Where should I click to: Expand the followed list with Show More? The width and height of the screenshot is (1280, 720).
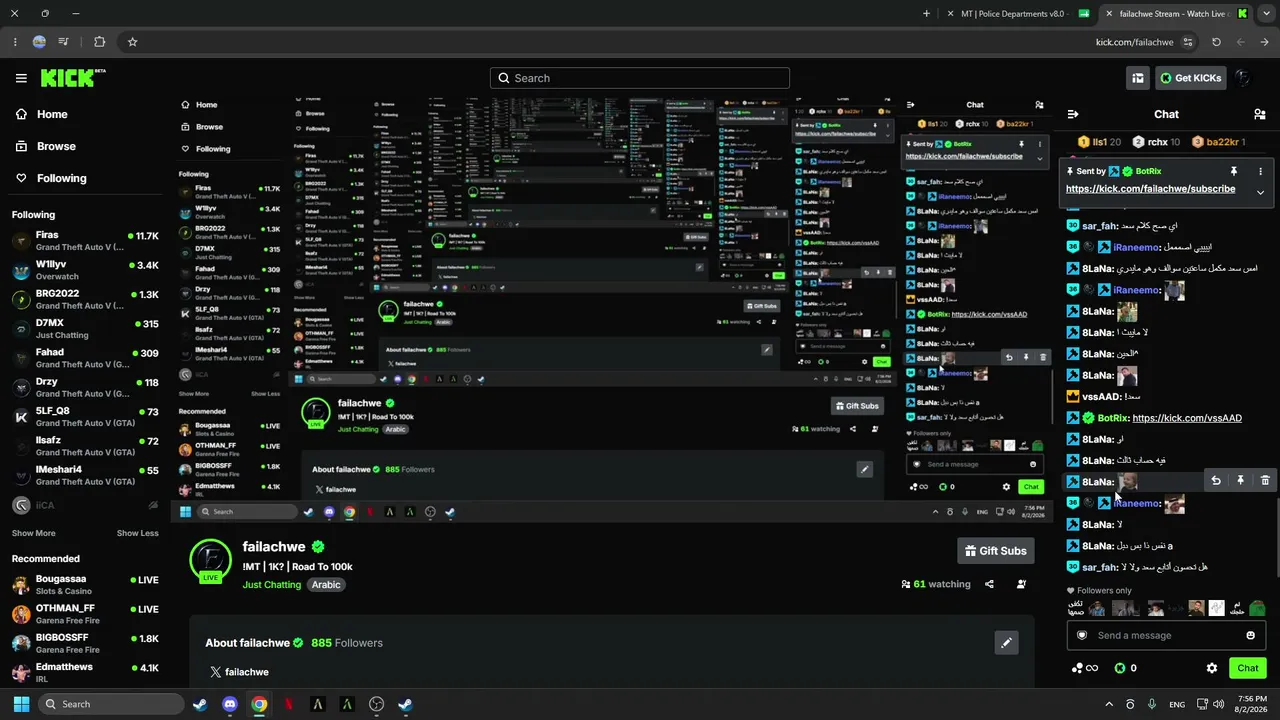click(34, 533)
